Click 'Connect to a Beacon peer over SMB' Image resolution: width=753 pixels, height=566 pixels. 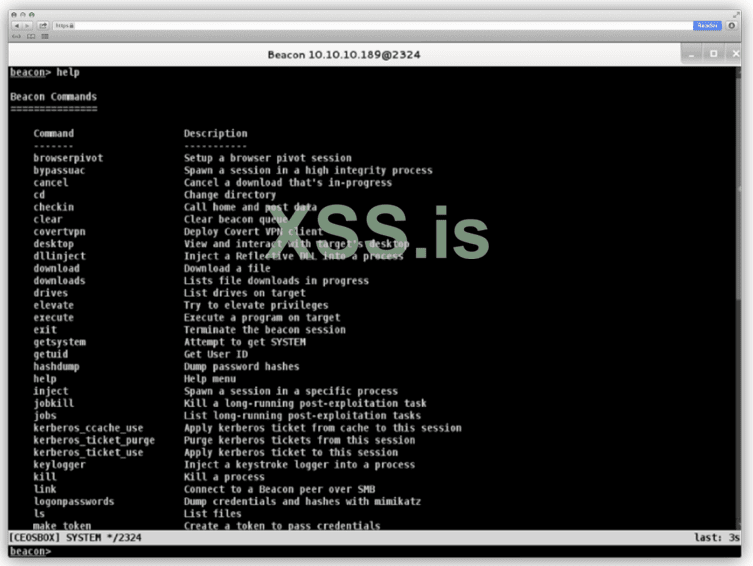click(x=279, y=489)
